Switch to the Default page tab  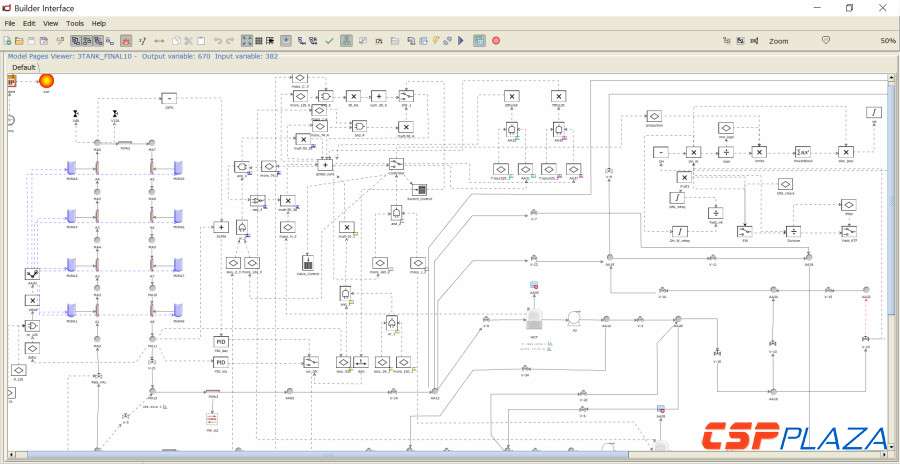(x=24, y=67)
